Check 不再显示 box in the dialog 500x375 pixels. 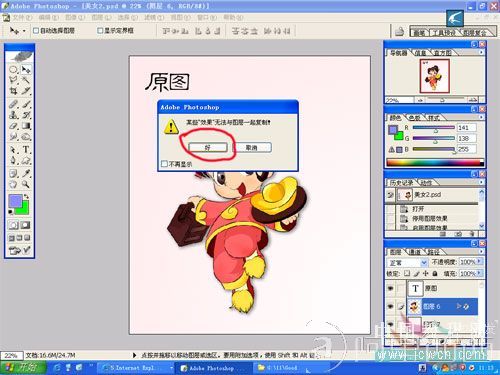(164, 164)
